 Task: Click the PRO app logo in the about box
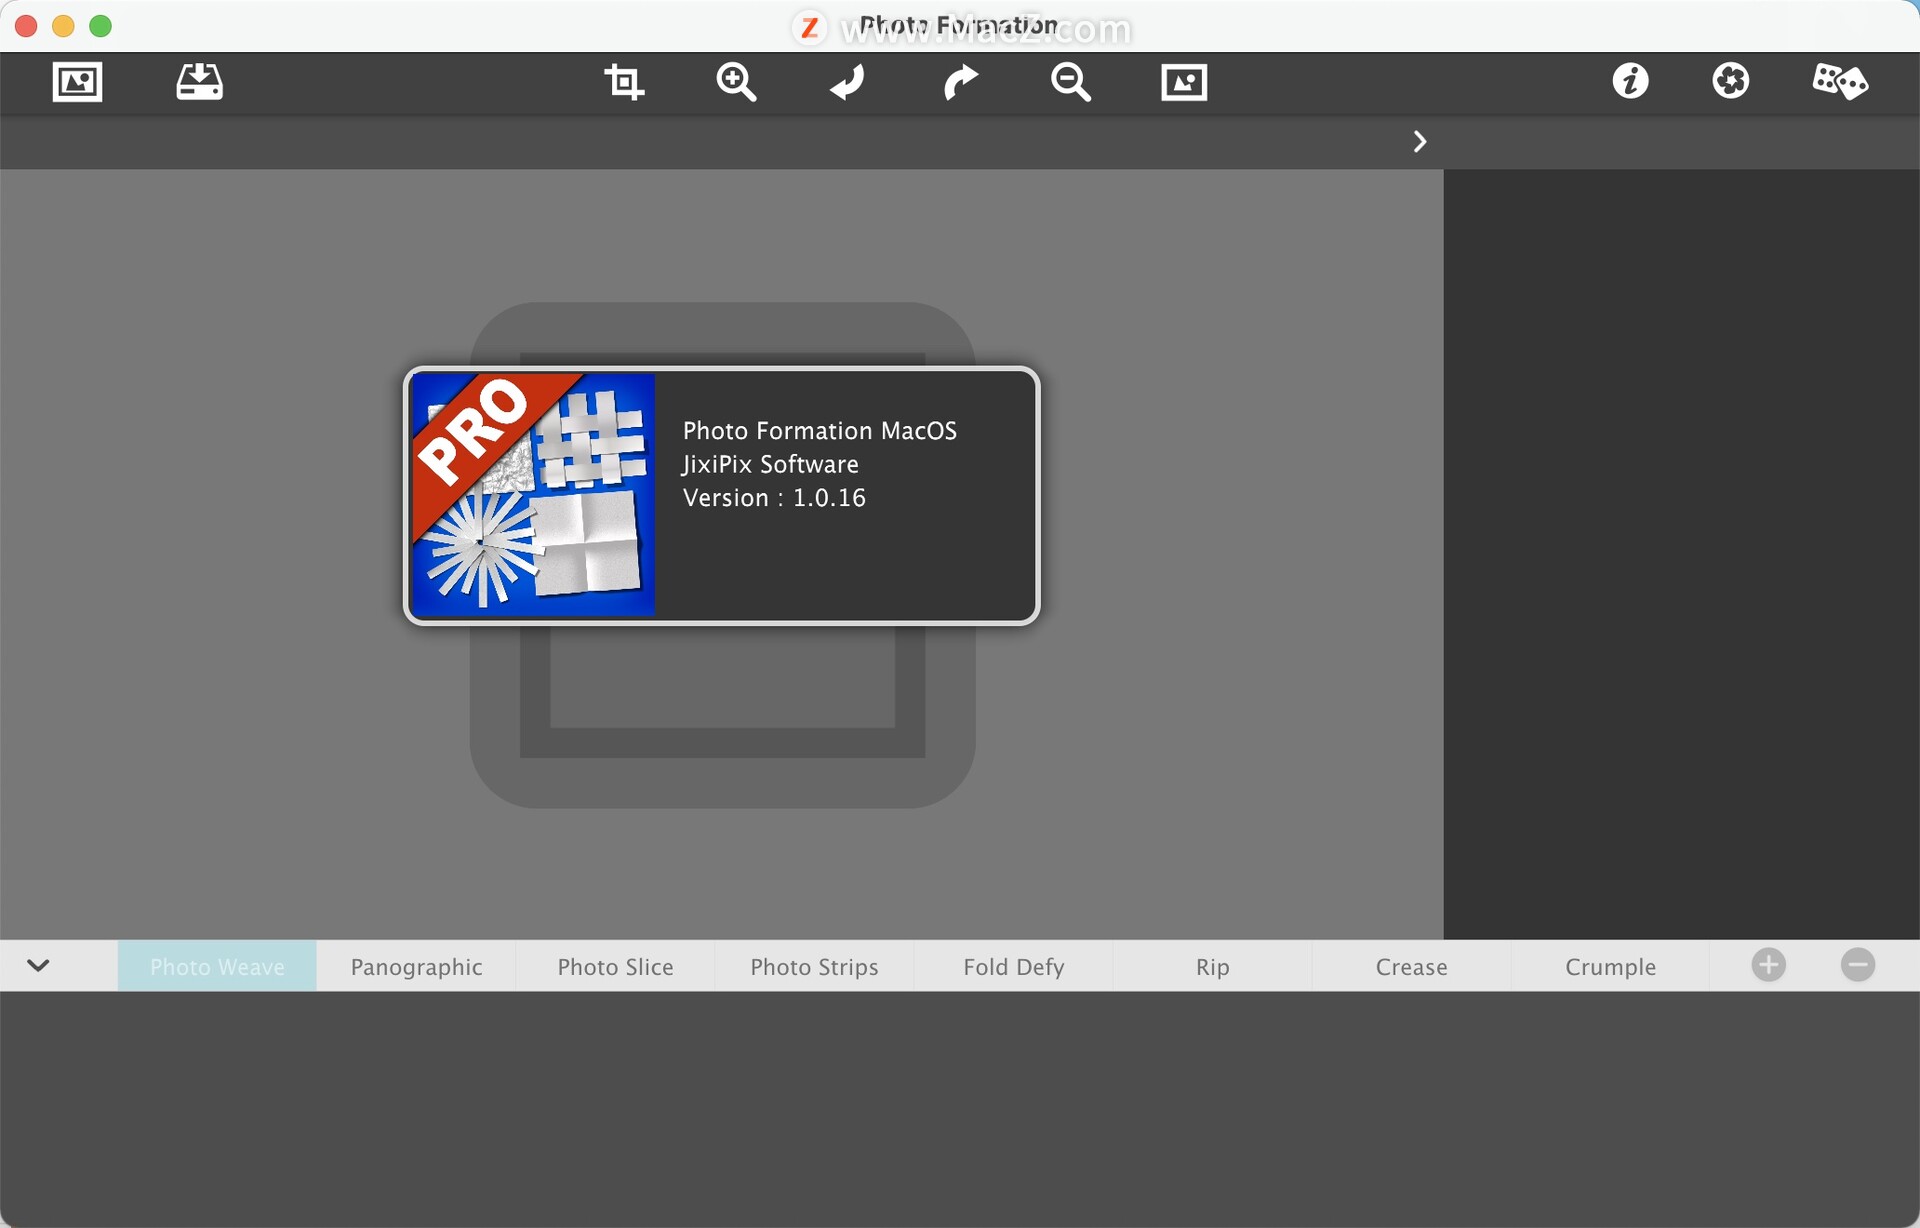tap(533, 495)
